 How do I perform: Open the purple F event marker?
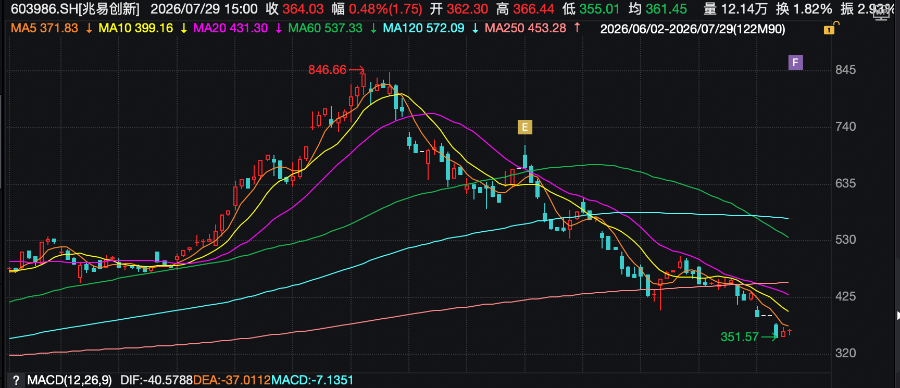[795, 62]
